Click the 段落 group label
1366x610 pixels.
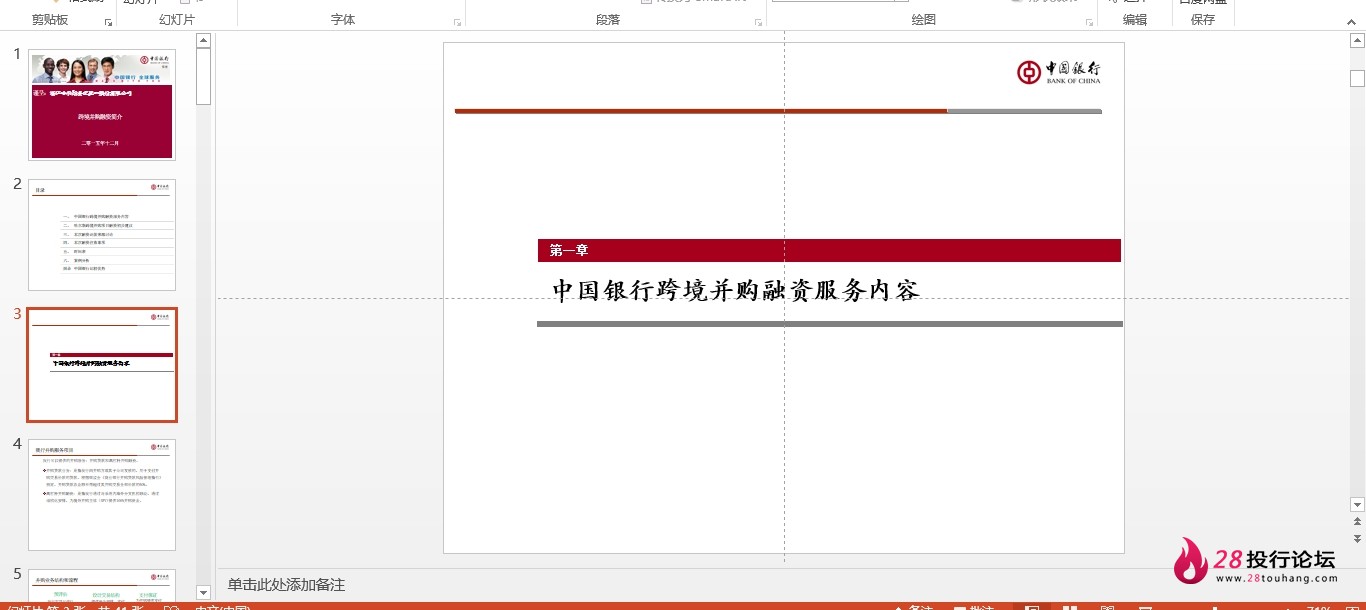(x=608, y=20)
